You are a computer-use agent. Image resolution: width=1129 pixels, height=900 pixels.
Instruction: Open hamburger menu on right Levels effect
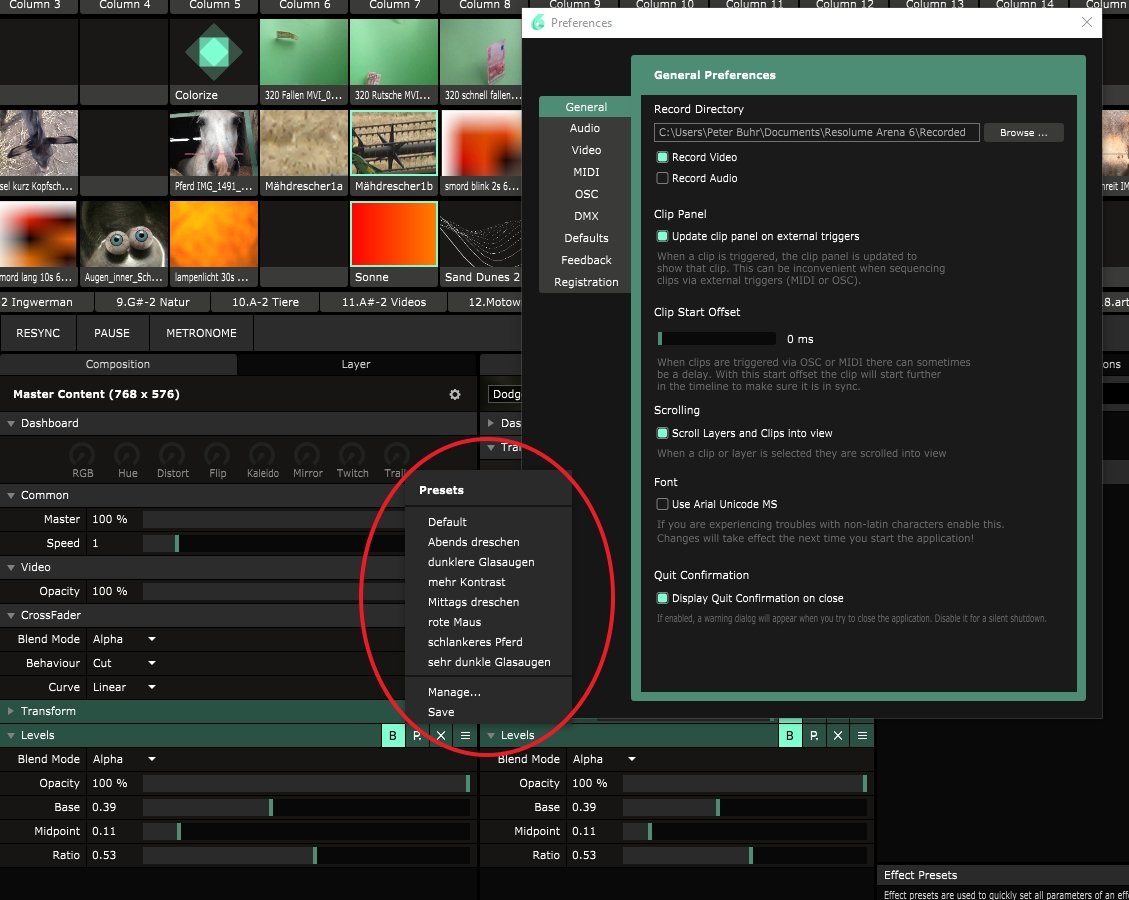862,736
